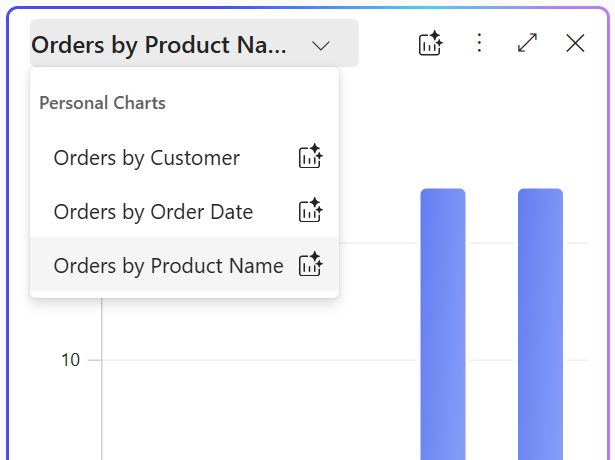Choose the Orders by Product Name chart
Image resolution: width=615 pixels, height=460 pixels.
point(168,265)
